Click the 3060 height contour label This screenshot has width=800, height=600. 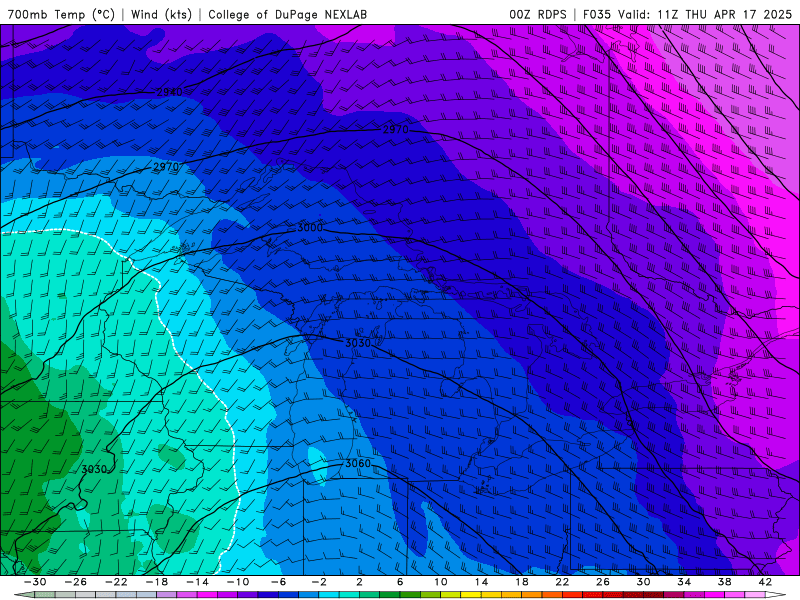point(358,463)
